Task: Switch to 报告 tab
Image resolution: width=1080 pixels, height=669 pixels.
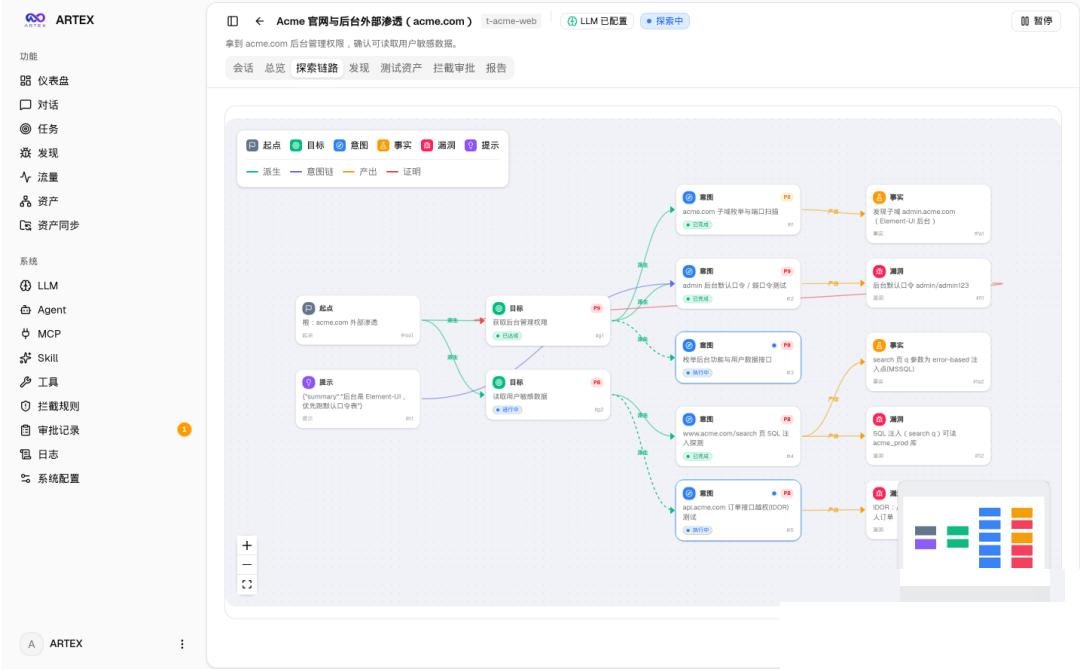Action: pyautogui.click(x=496, y=68)
